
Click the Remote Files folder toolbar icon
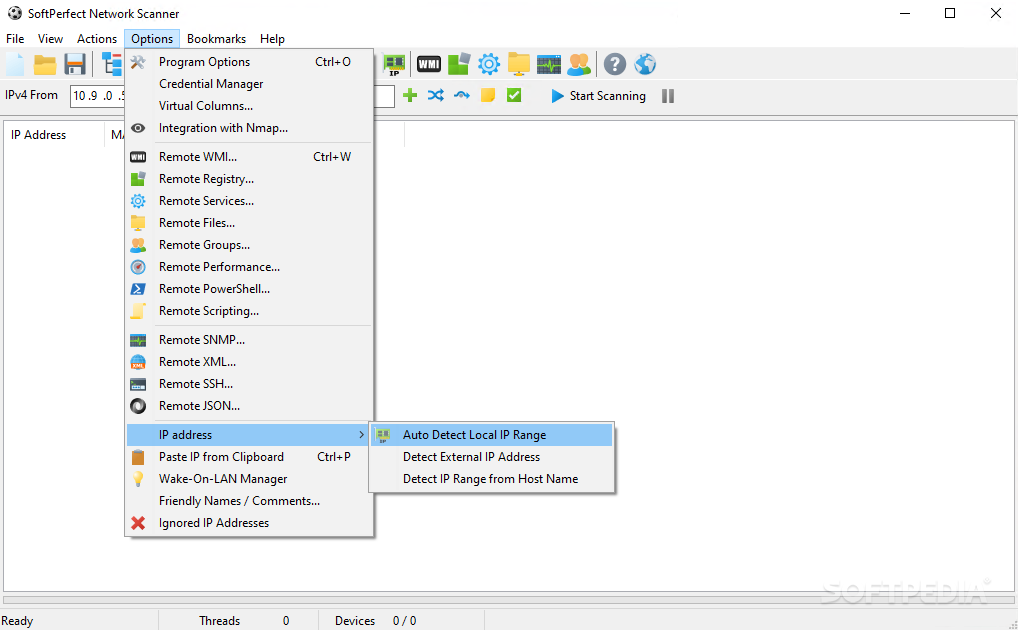point(519,64)
